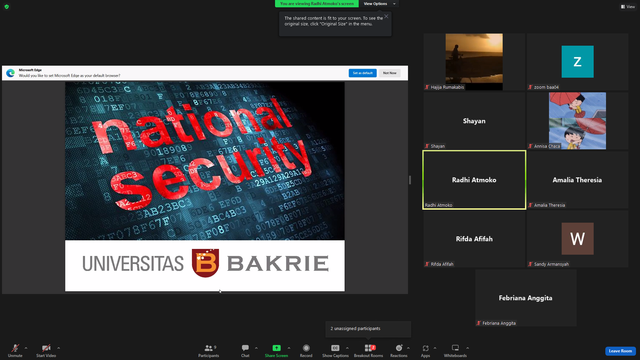Click the Microsoft Edge default browser prompt text
Viewport: 640px width, 360px height.
tap(69, 76)
